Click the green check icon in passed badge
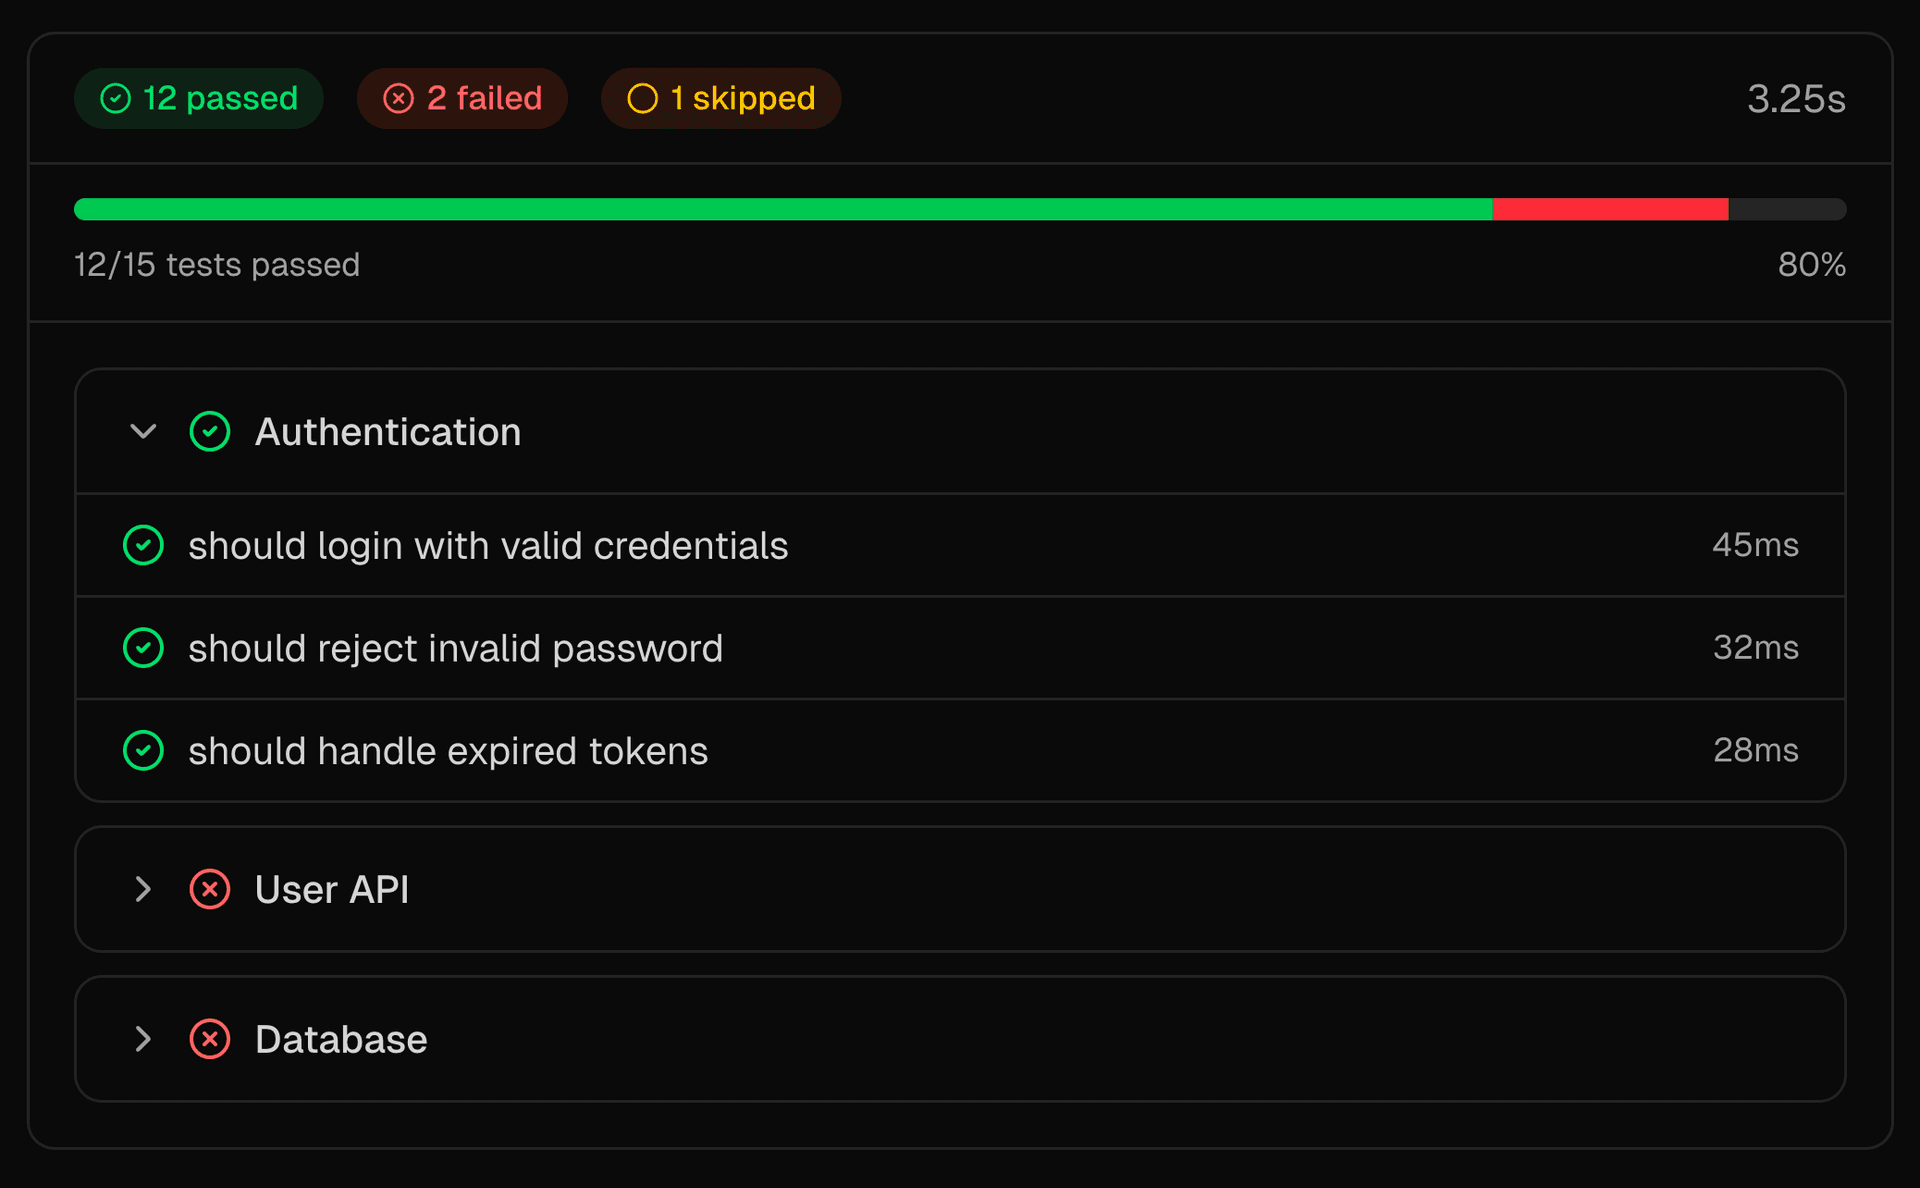The height and width of the screenshot is (1188, 1920). (116, 99)
